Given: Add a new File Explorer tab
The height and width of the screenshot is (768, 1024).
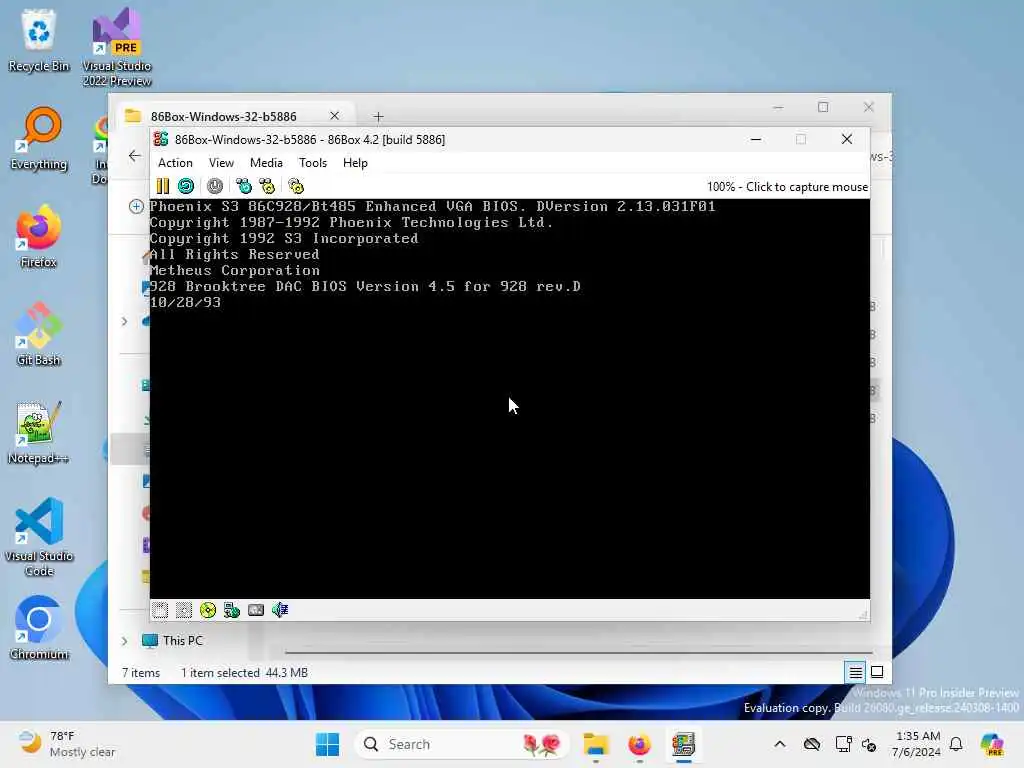Looking at the screenshot, I should pos(378,116).
